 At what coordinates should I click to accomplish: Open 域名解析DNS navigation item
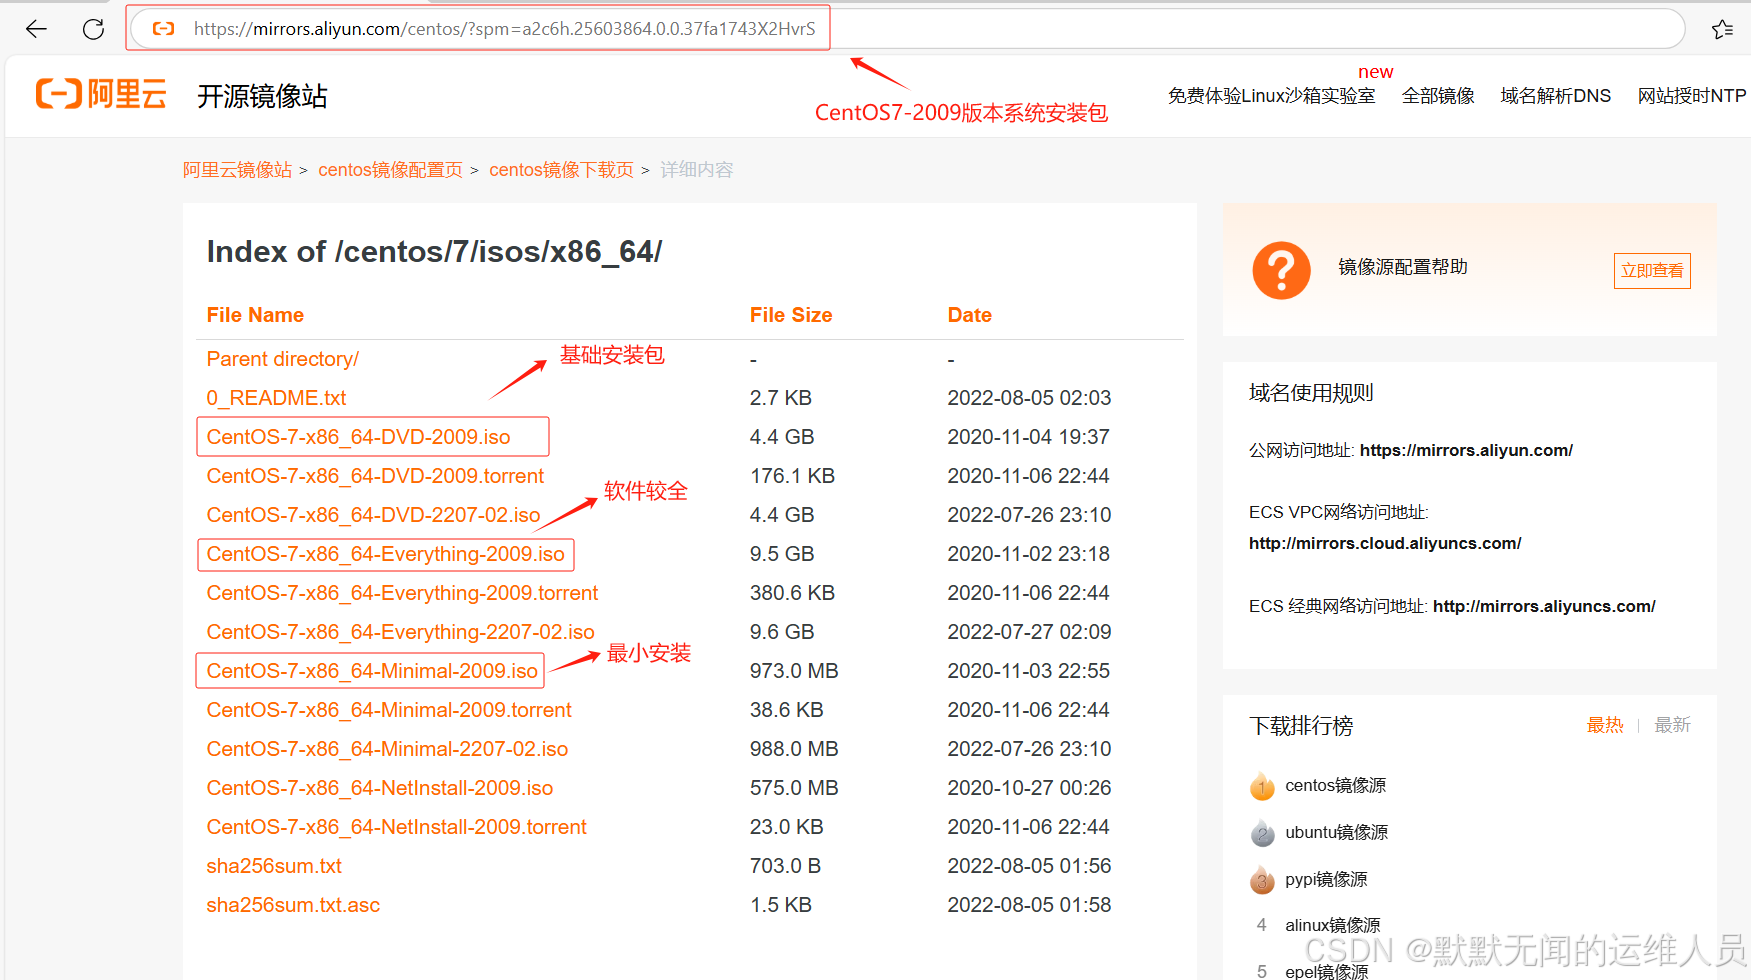pyautogui.click(x=1555, y=96)
